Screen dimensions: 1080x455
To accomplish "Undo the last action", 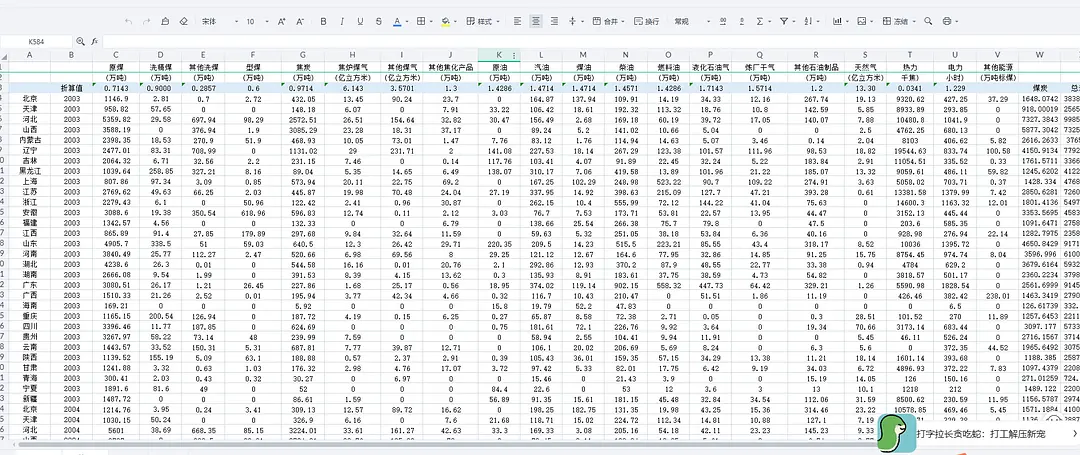I will pos(129,21).
